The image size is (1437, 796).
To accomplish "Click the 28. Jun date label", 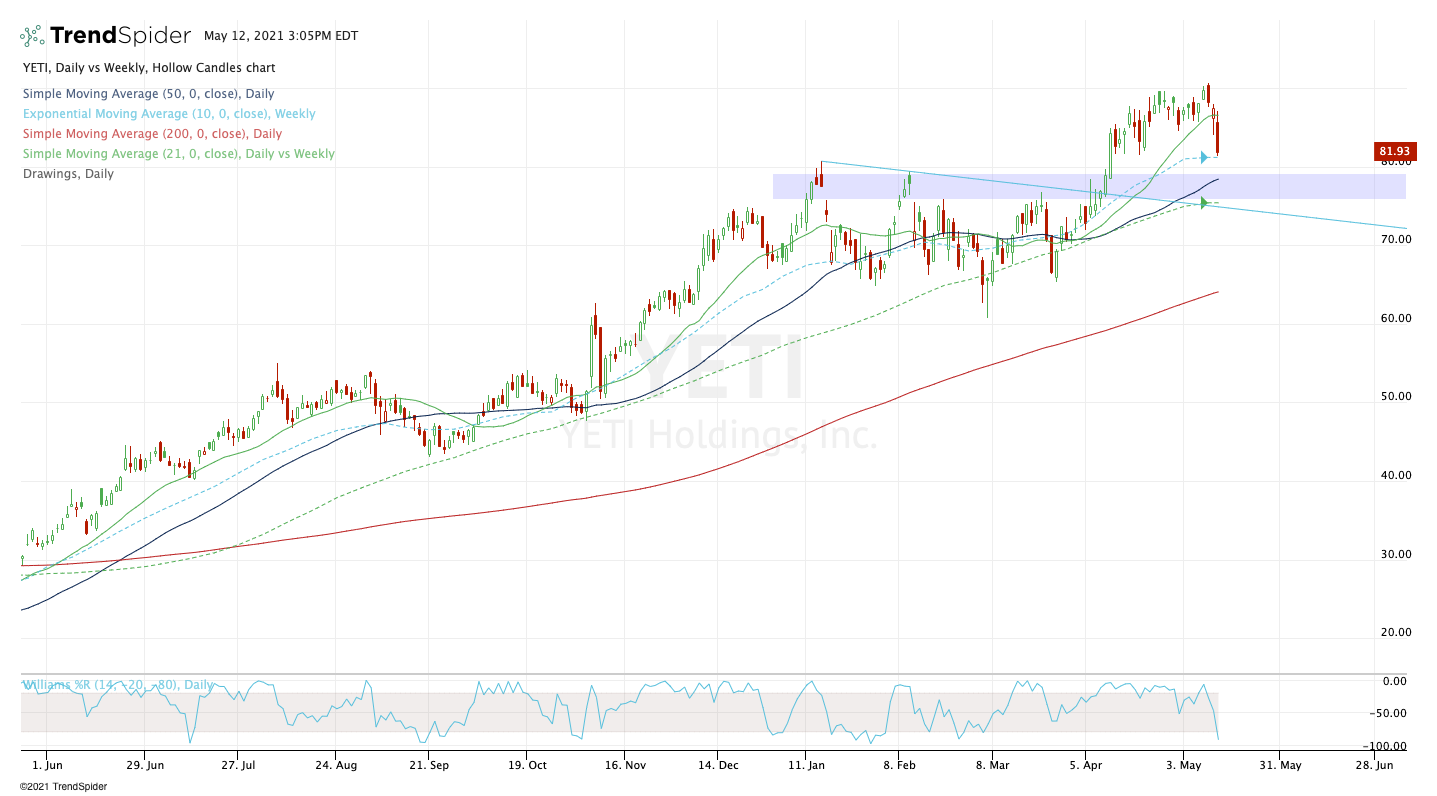I will [x=1374, y=766].
